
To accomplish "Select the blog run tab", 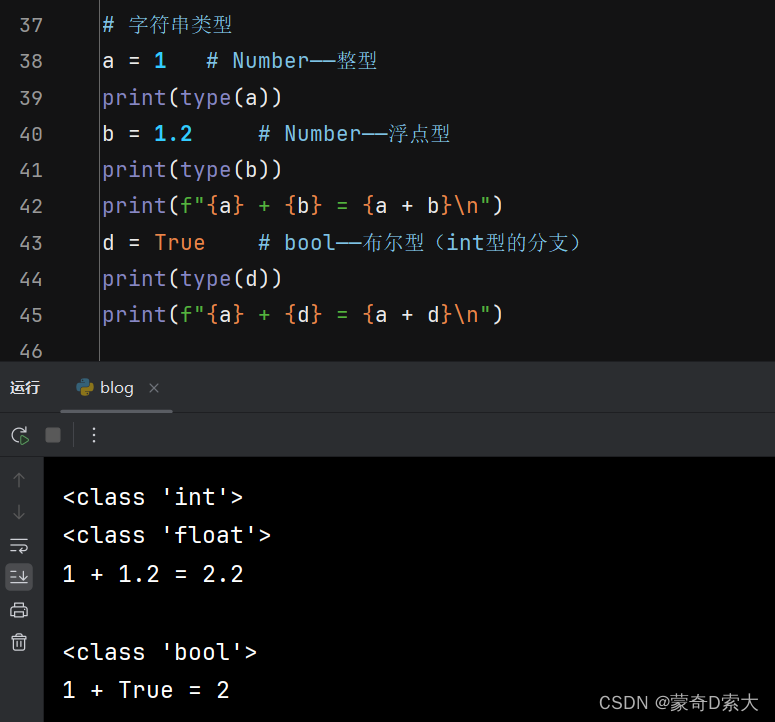I will click(x=116, y=388).
